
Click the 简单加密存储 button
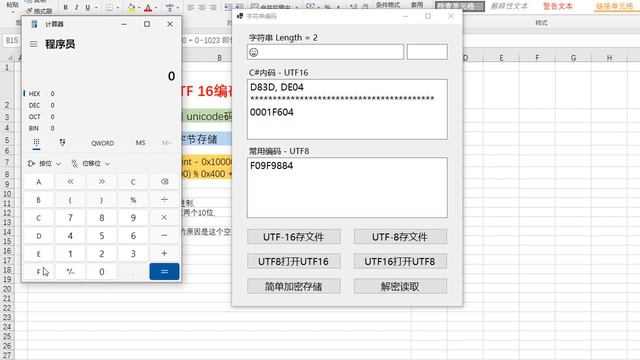pos(293,287)
